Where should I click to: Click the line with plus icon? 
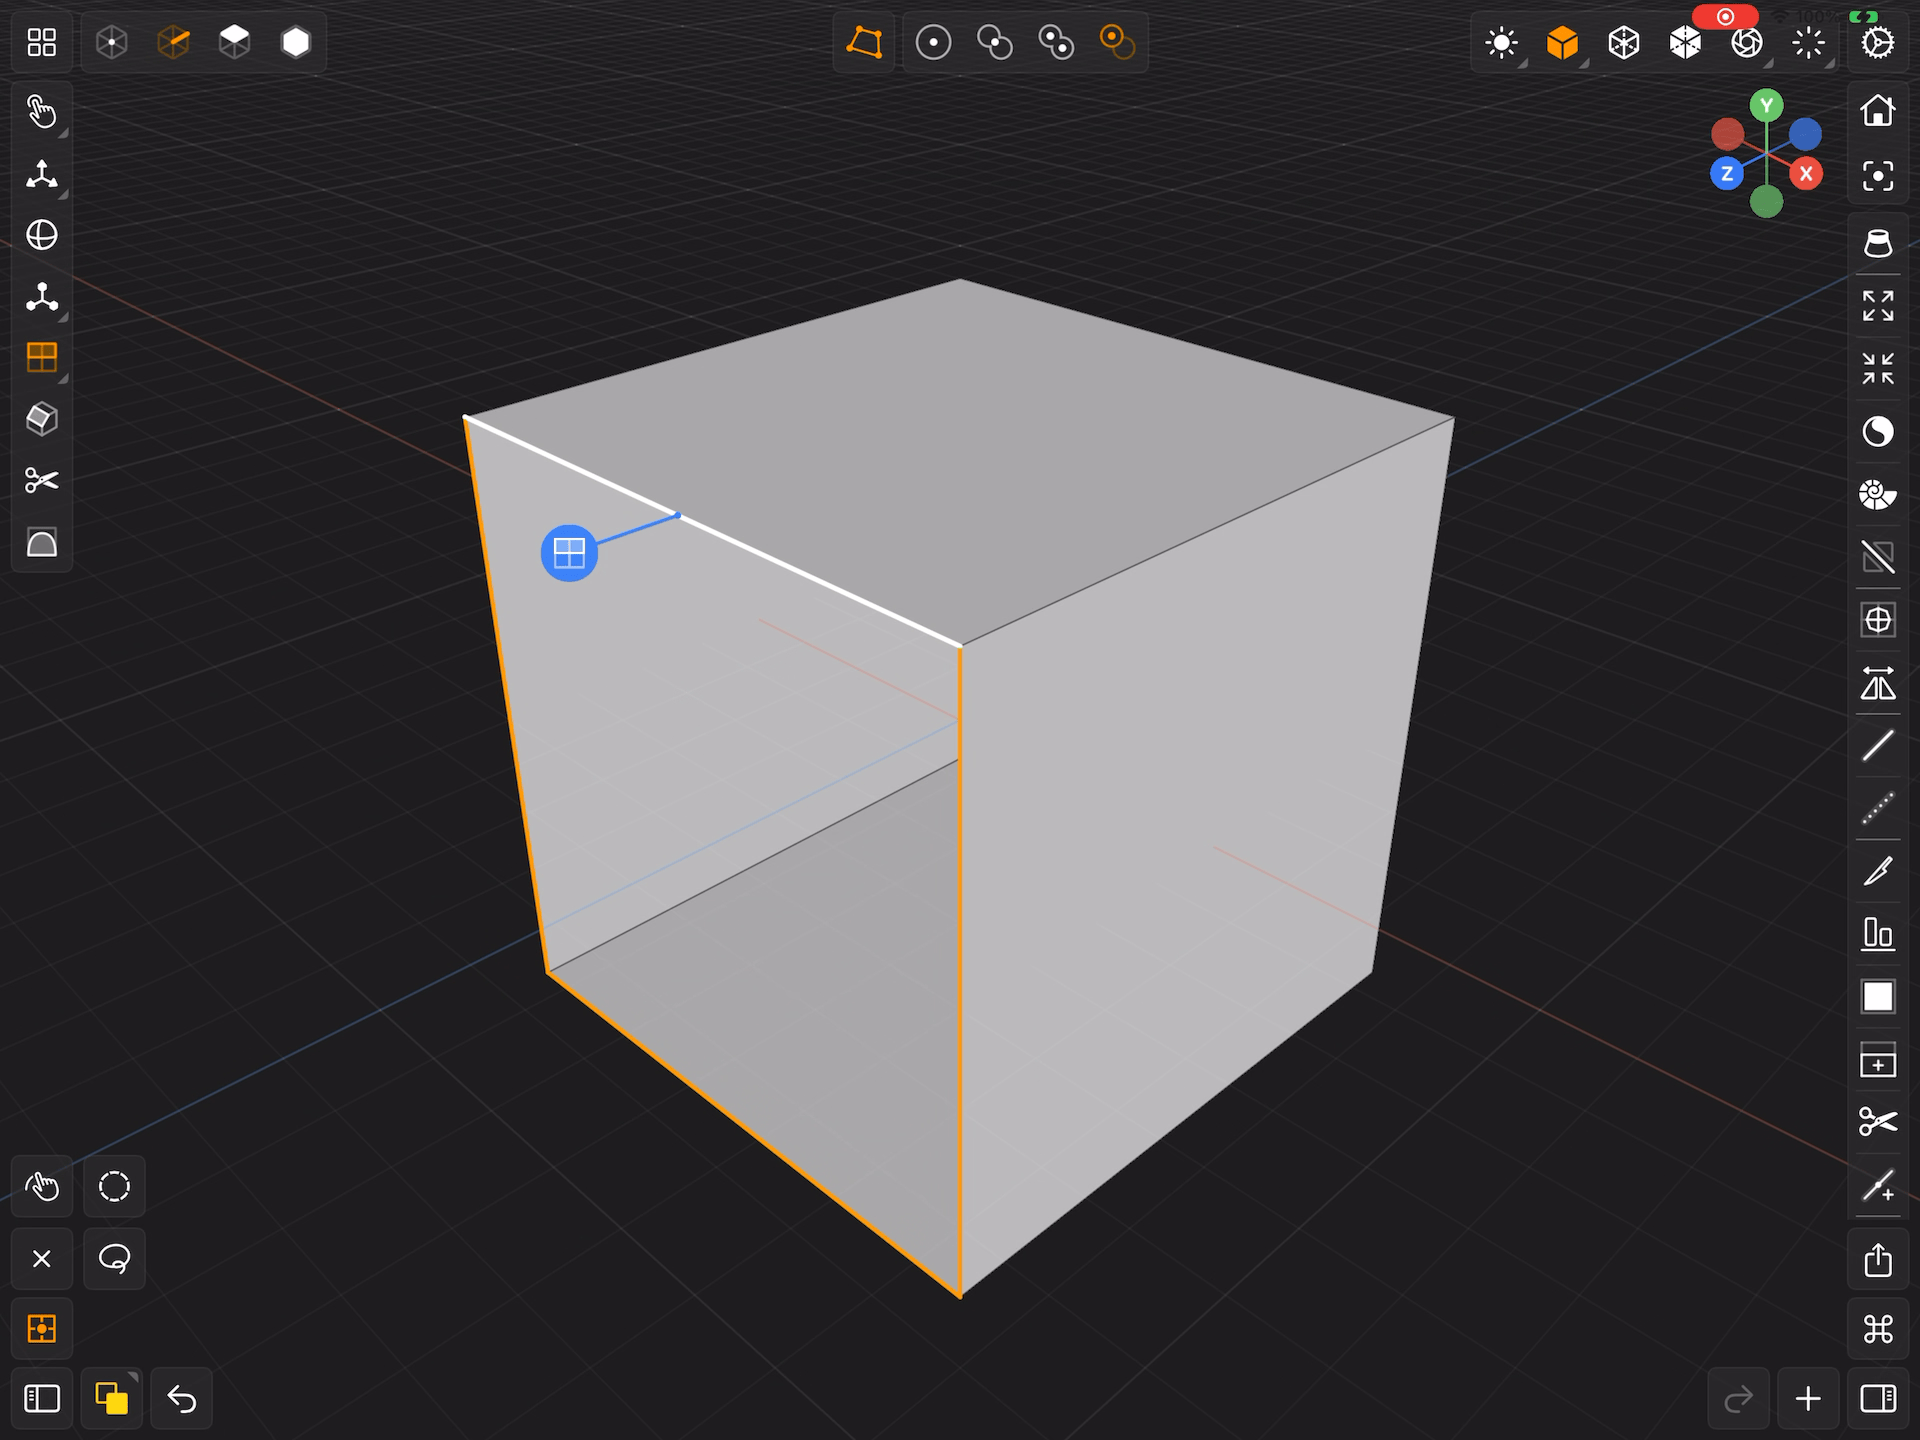[x=1878, y=1186]
